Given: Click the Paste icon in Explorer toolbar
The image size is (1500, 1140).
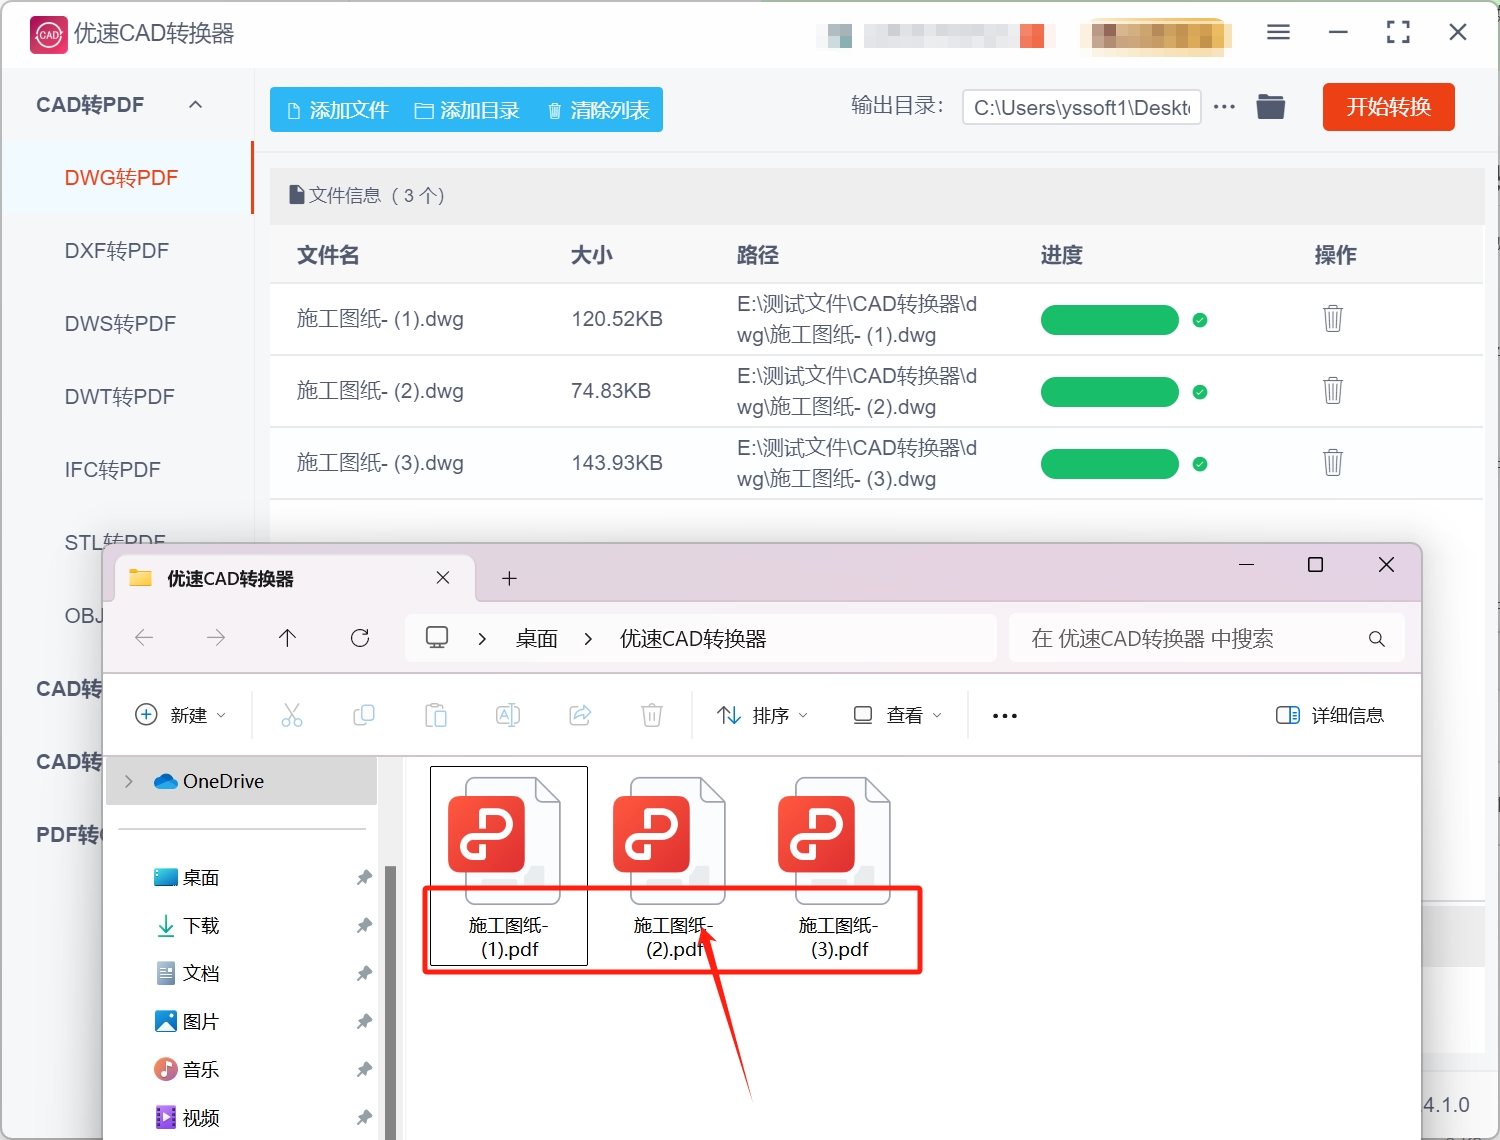Looking at the screenshot, I should tap(436, 715).
